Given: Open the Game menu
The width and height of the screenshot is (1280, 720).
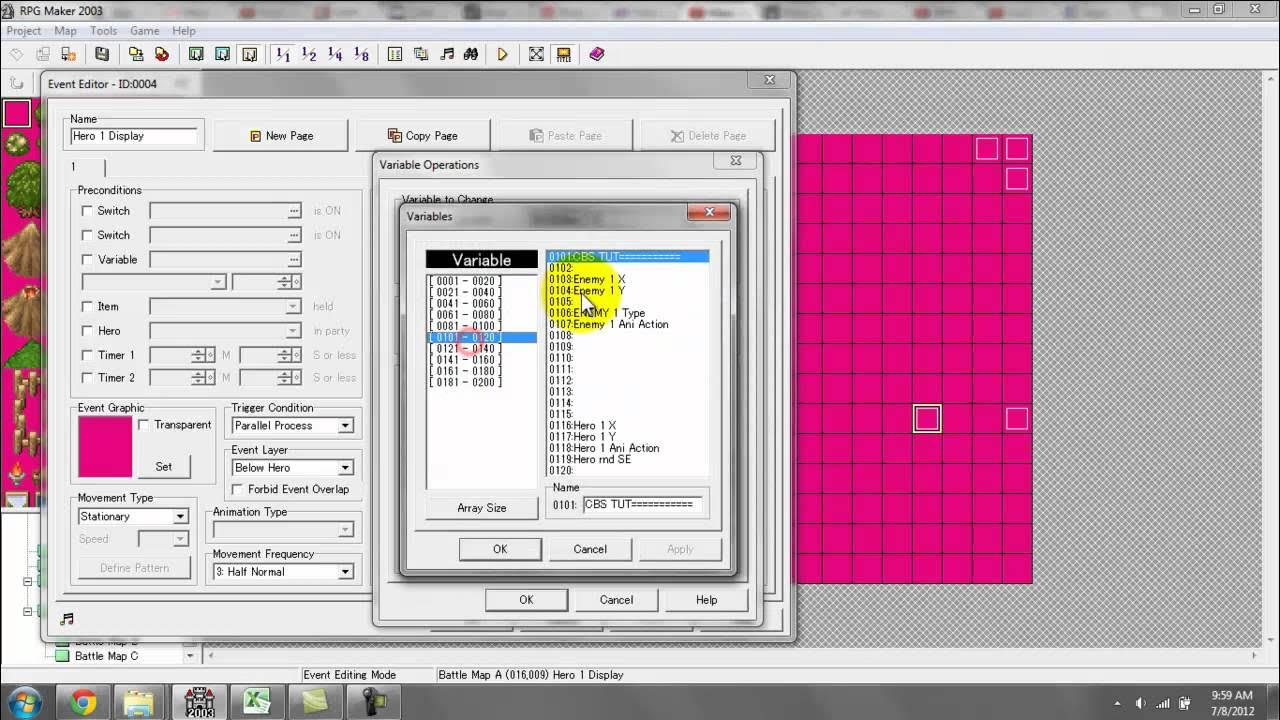Looking at the screenshot, I should pos(145,31).
